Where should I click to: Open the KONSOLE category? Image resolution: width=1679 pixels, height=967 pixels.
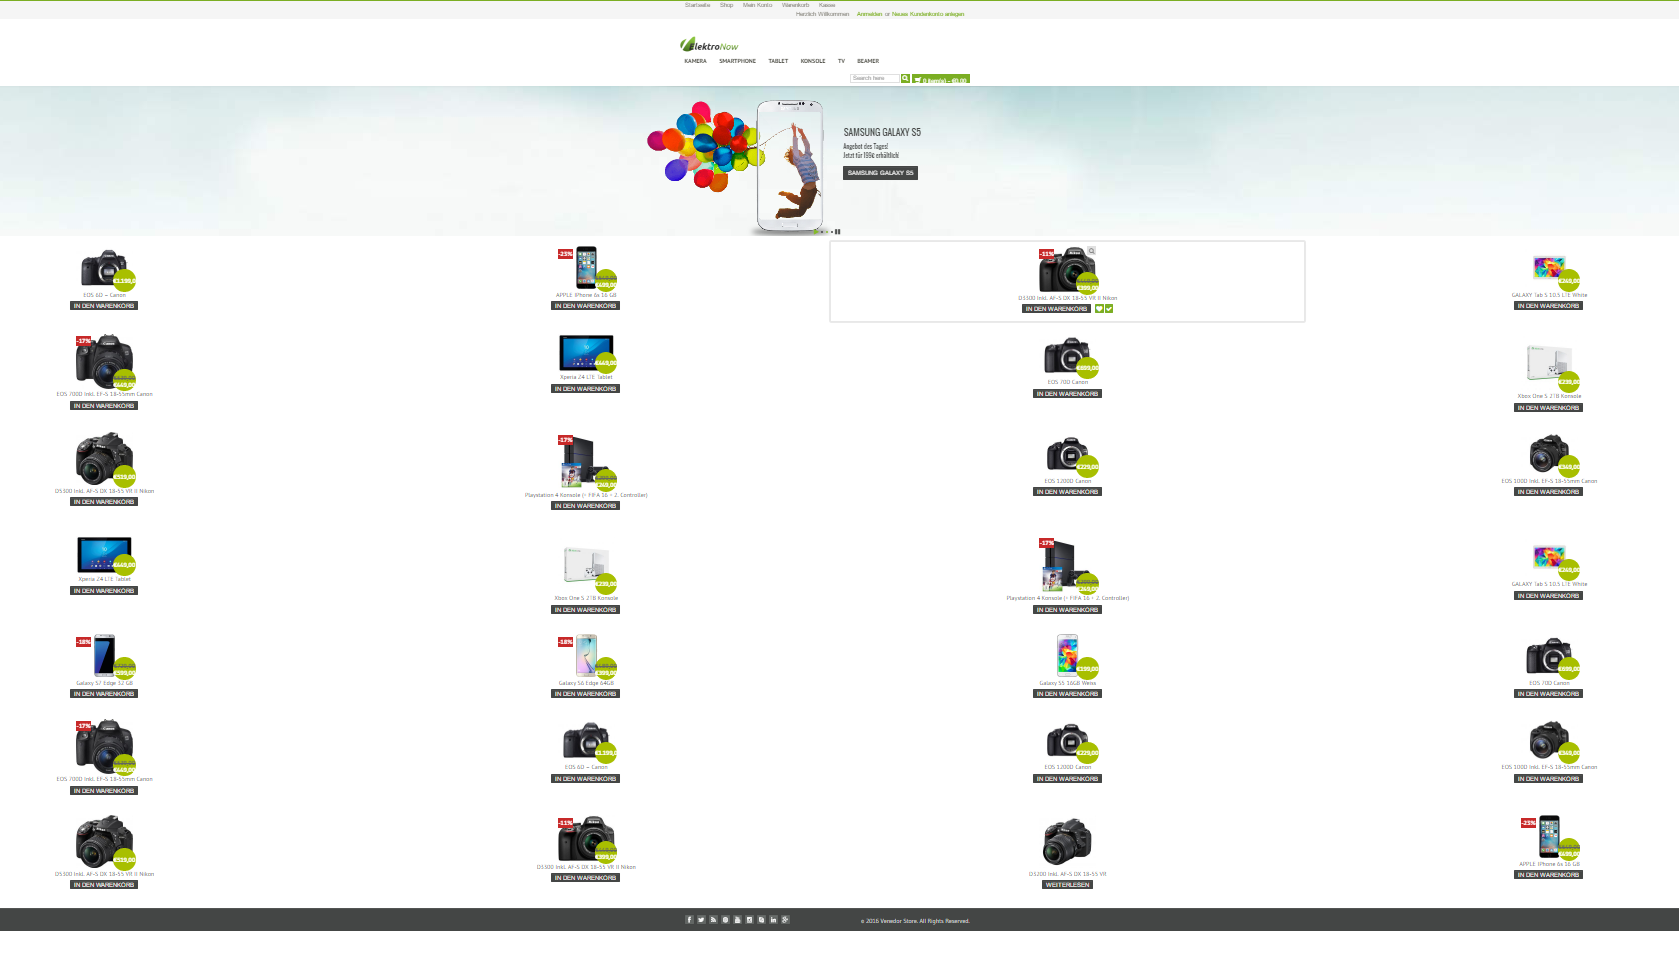click(x=813, y=61)
